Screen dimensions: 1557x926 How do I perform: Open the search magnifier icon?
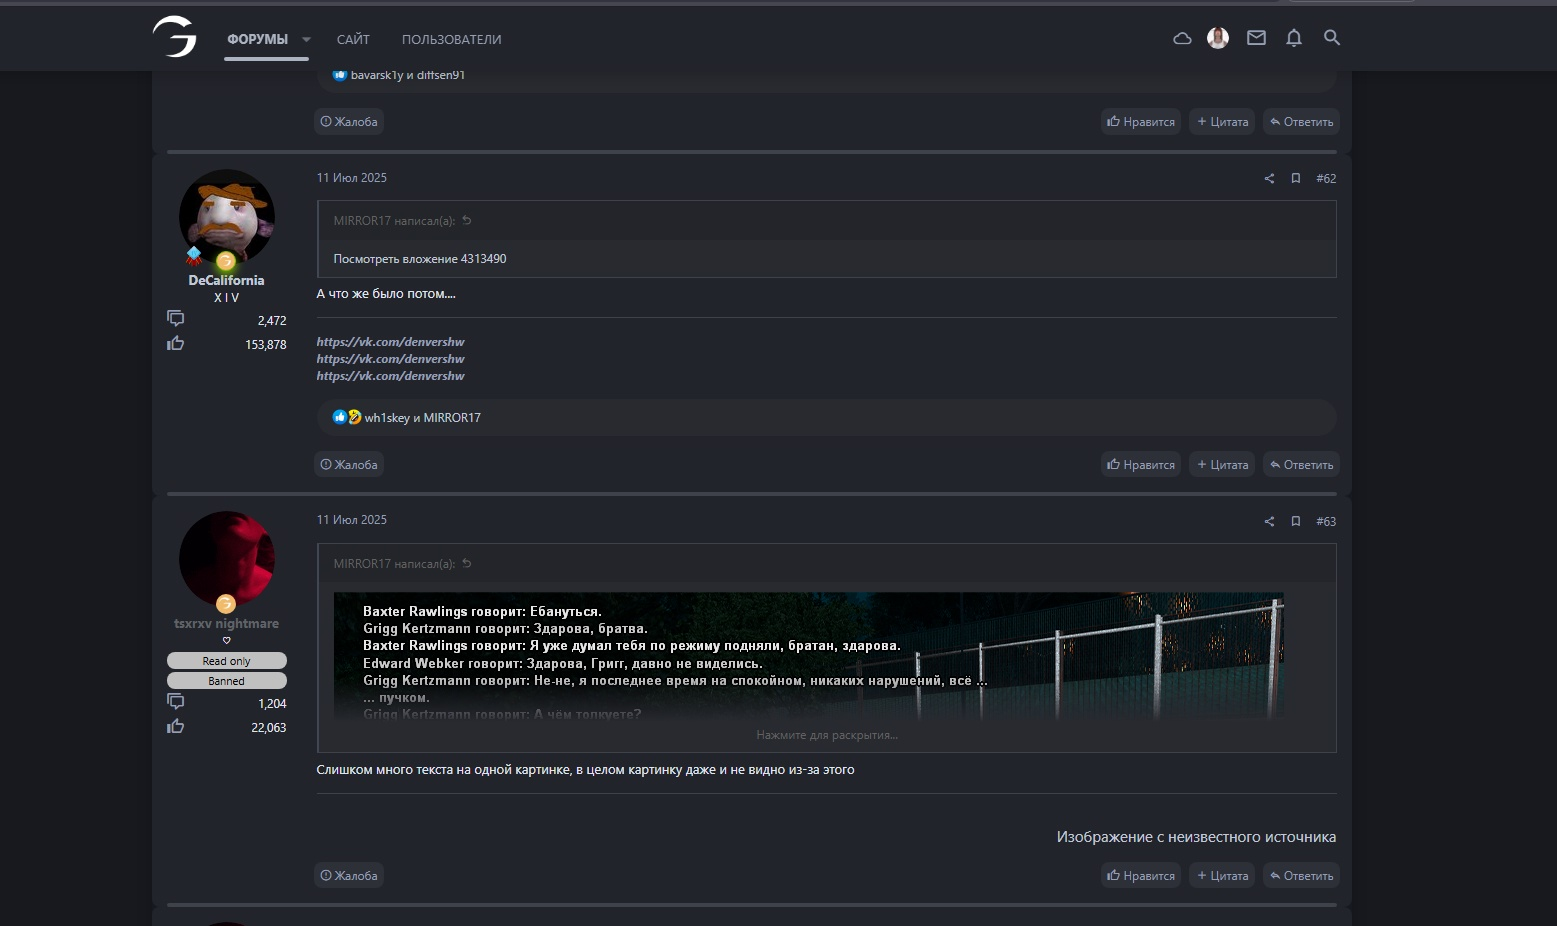tap(1331, 38)
